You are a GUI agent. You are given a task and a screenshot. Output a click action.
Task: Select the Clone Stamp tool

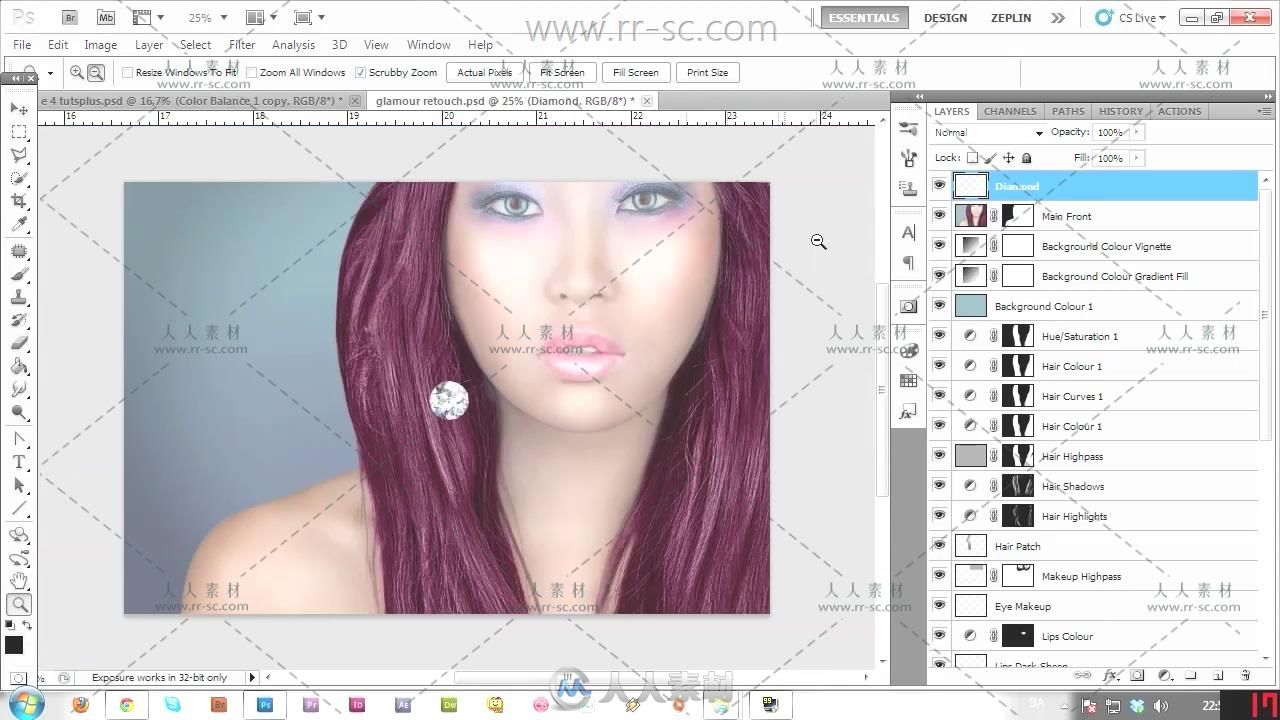tap(19, 298)
